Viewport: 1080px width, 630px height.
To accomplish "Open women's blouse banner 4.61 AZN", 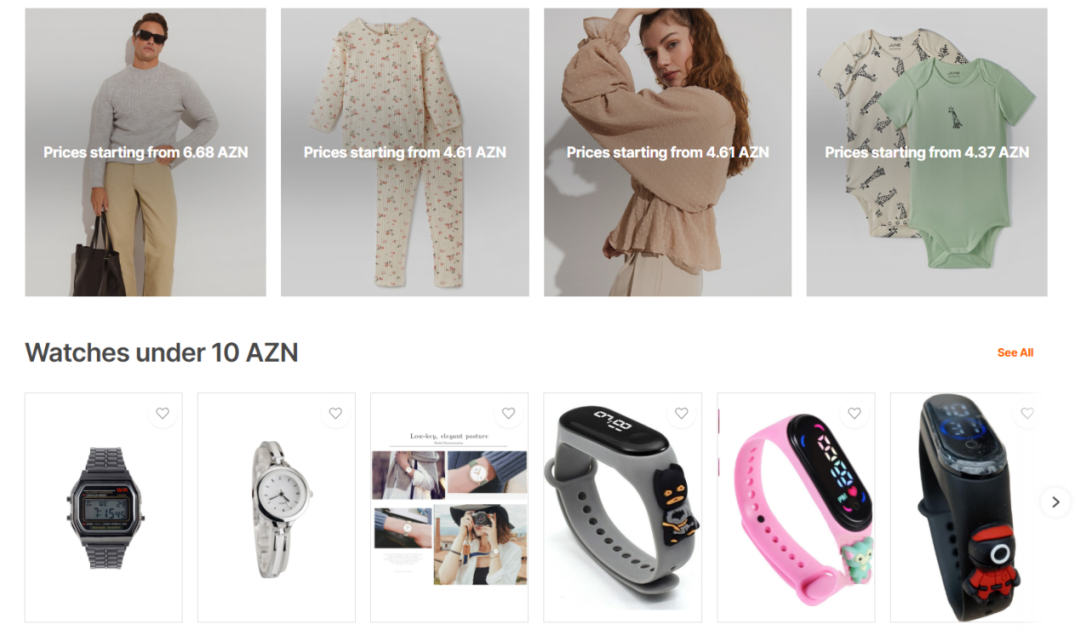I will (667, 152).
